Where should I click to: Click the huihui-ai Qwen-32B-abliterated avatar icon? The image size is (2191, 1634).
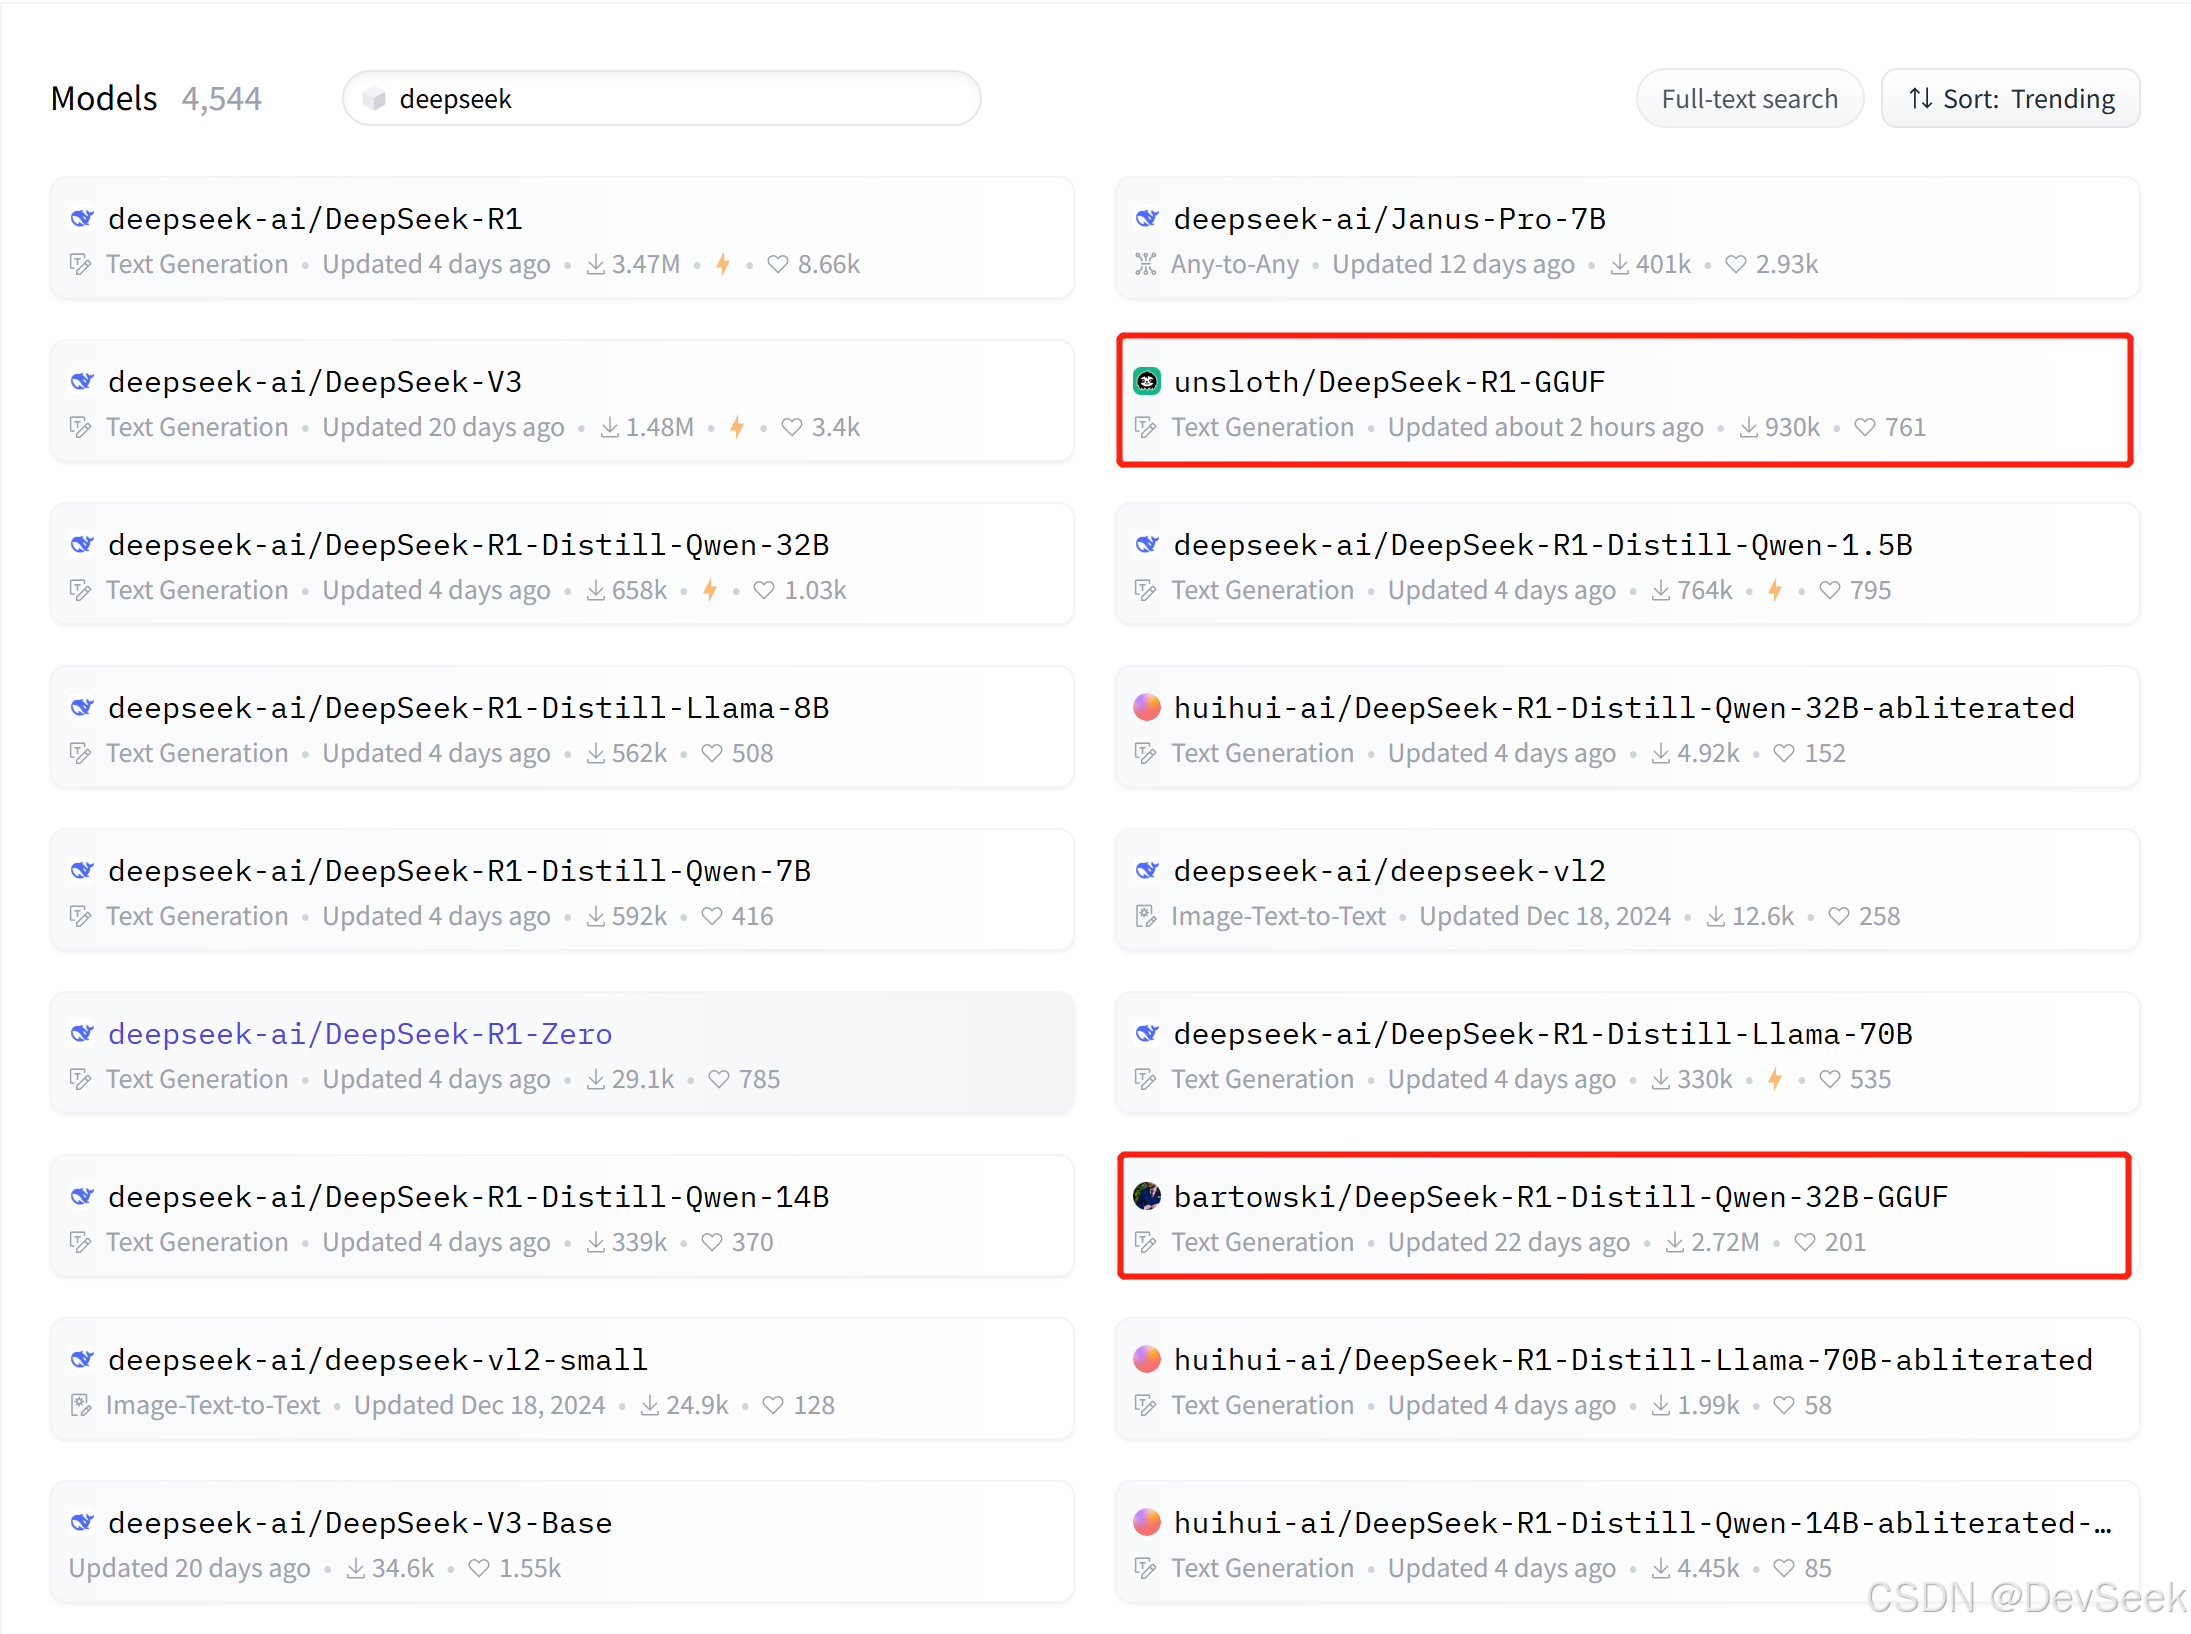1146,707
